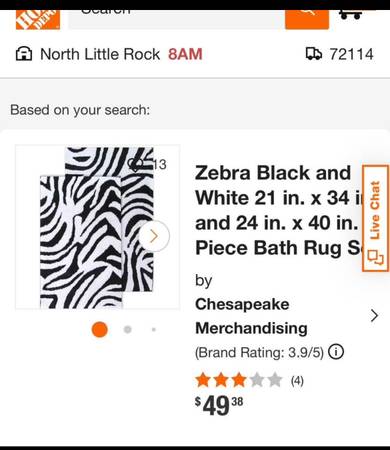Open the zebra rug product thumbnail
This screenshot has width=390, height=450.
[98, 227]
